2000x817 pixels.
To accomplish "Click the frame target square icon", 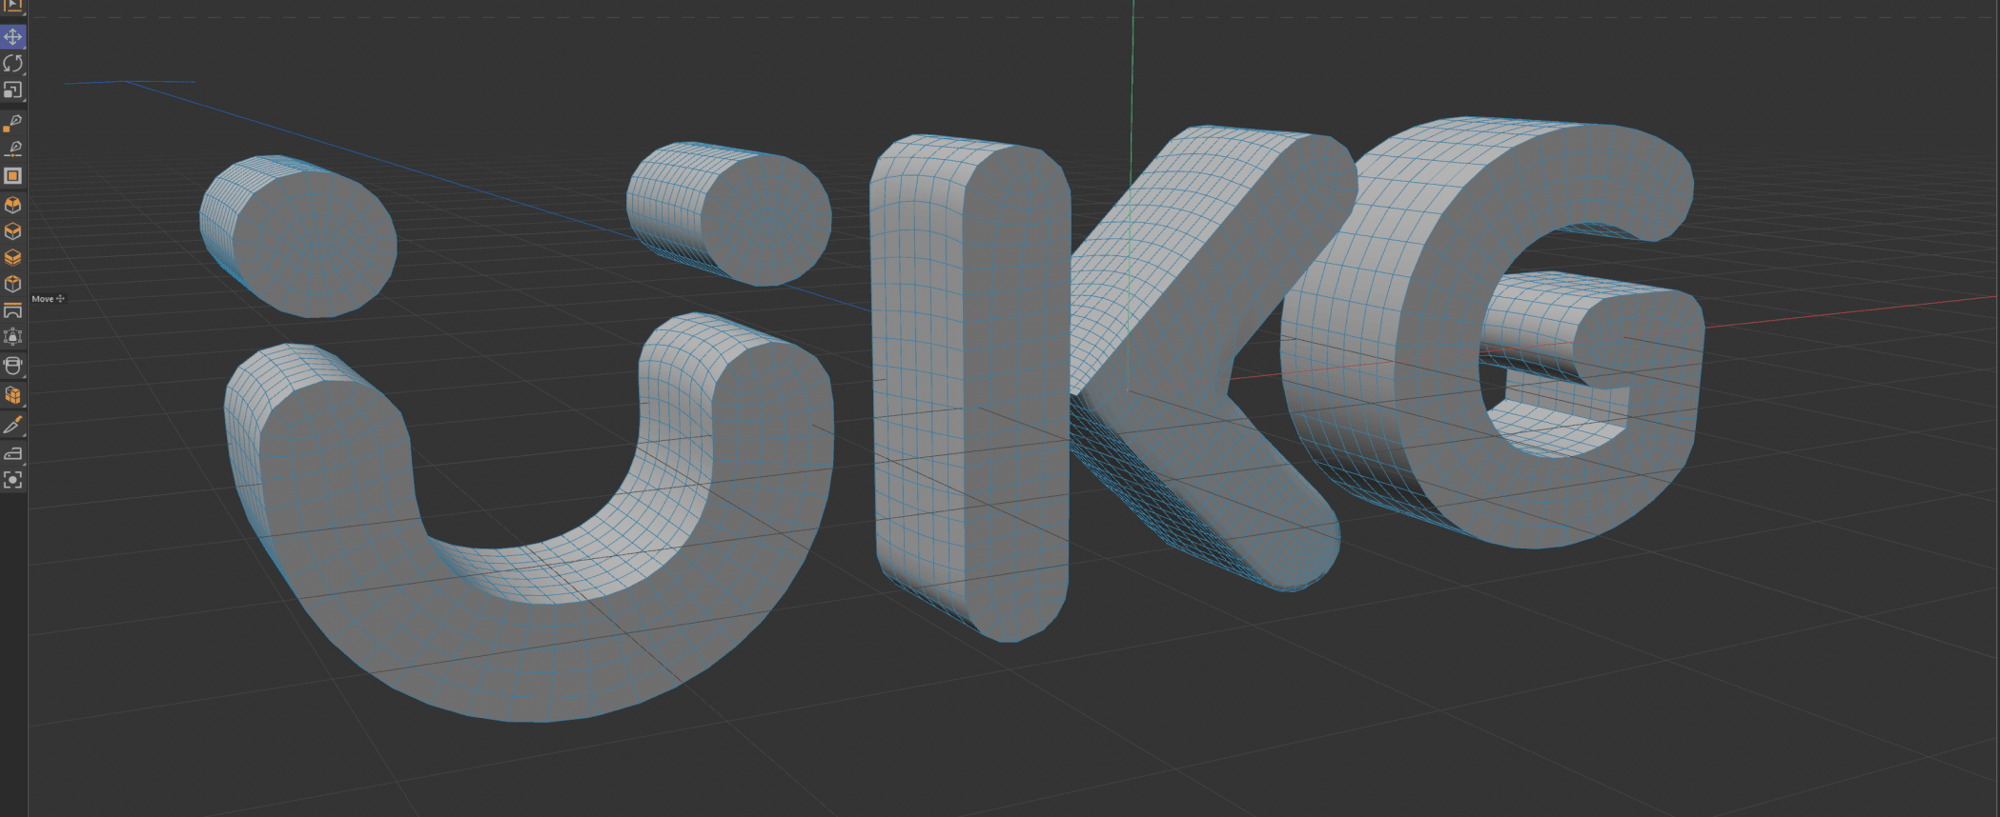I will tap(13, 480).
